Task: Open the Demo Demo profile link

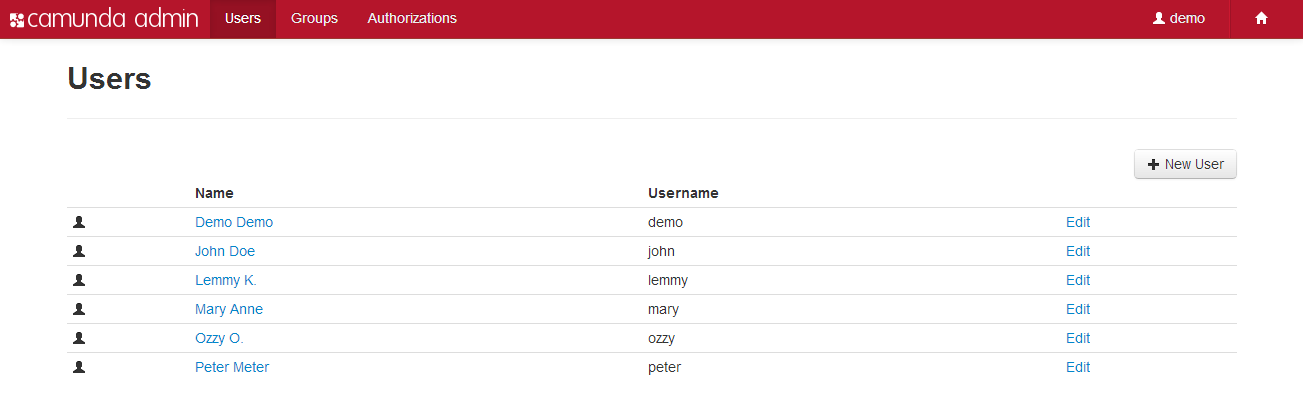Action: (x=234, y=222)
